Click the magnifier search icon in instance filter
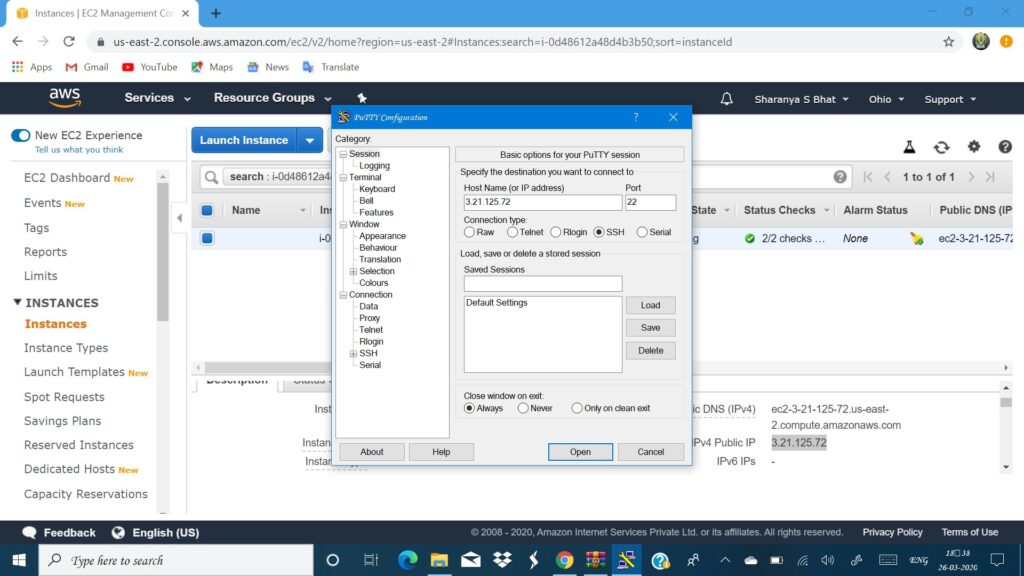This screenshot has width=1024, height=576. pyautogui.click(x=211, y=177)
